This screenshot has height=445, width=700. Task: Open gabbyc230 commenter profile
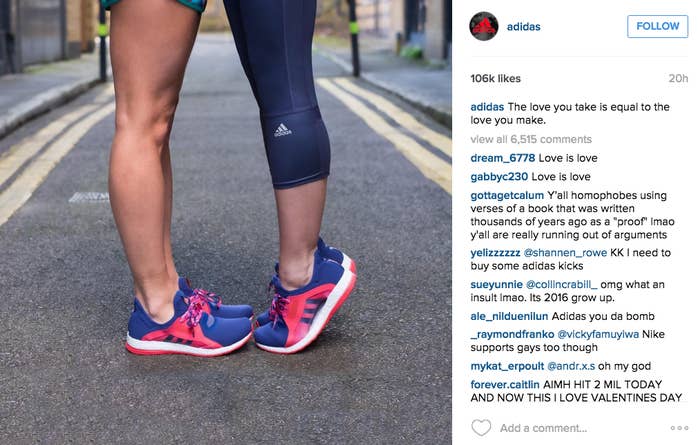[499, 177]
